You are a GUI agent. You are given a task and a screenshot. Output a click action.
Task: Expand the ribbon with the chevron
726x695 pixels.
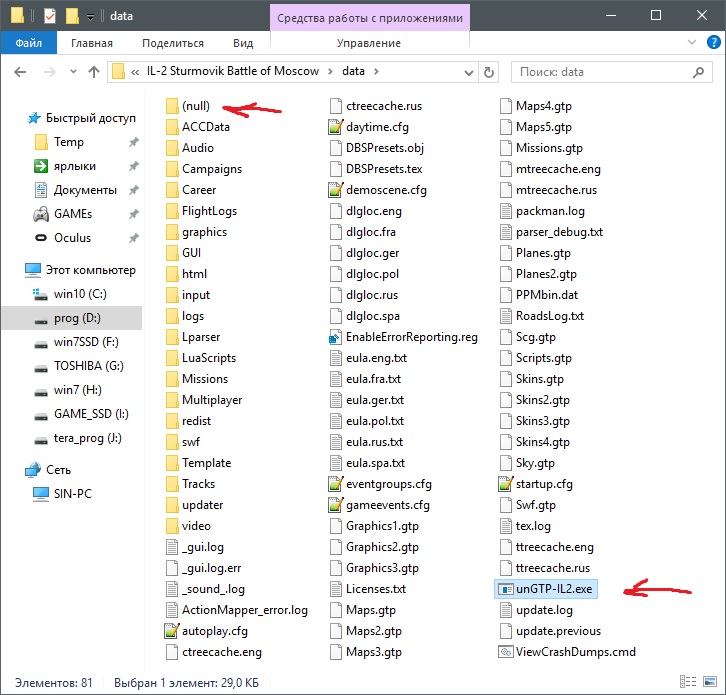pos(692,42)
